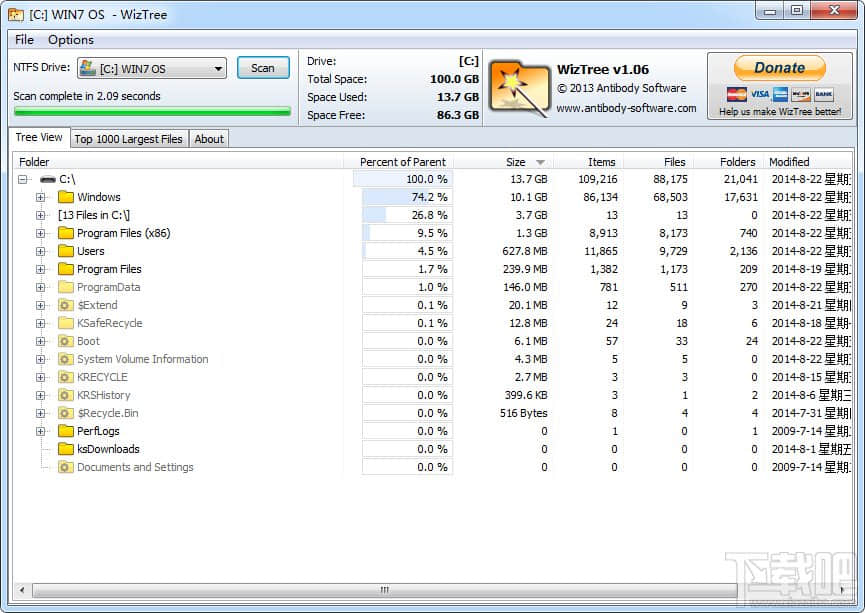This screenshot has width=865, height=613.
Task: Click the sort arrow in Size column
Action: 540,162
